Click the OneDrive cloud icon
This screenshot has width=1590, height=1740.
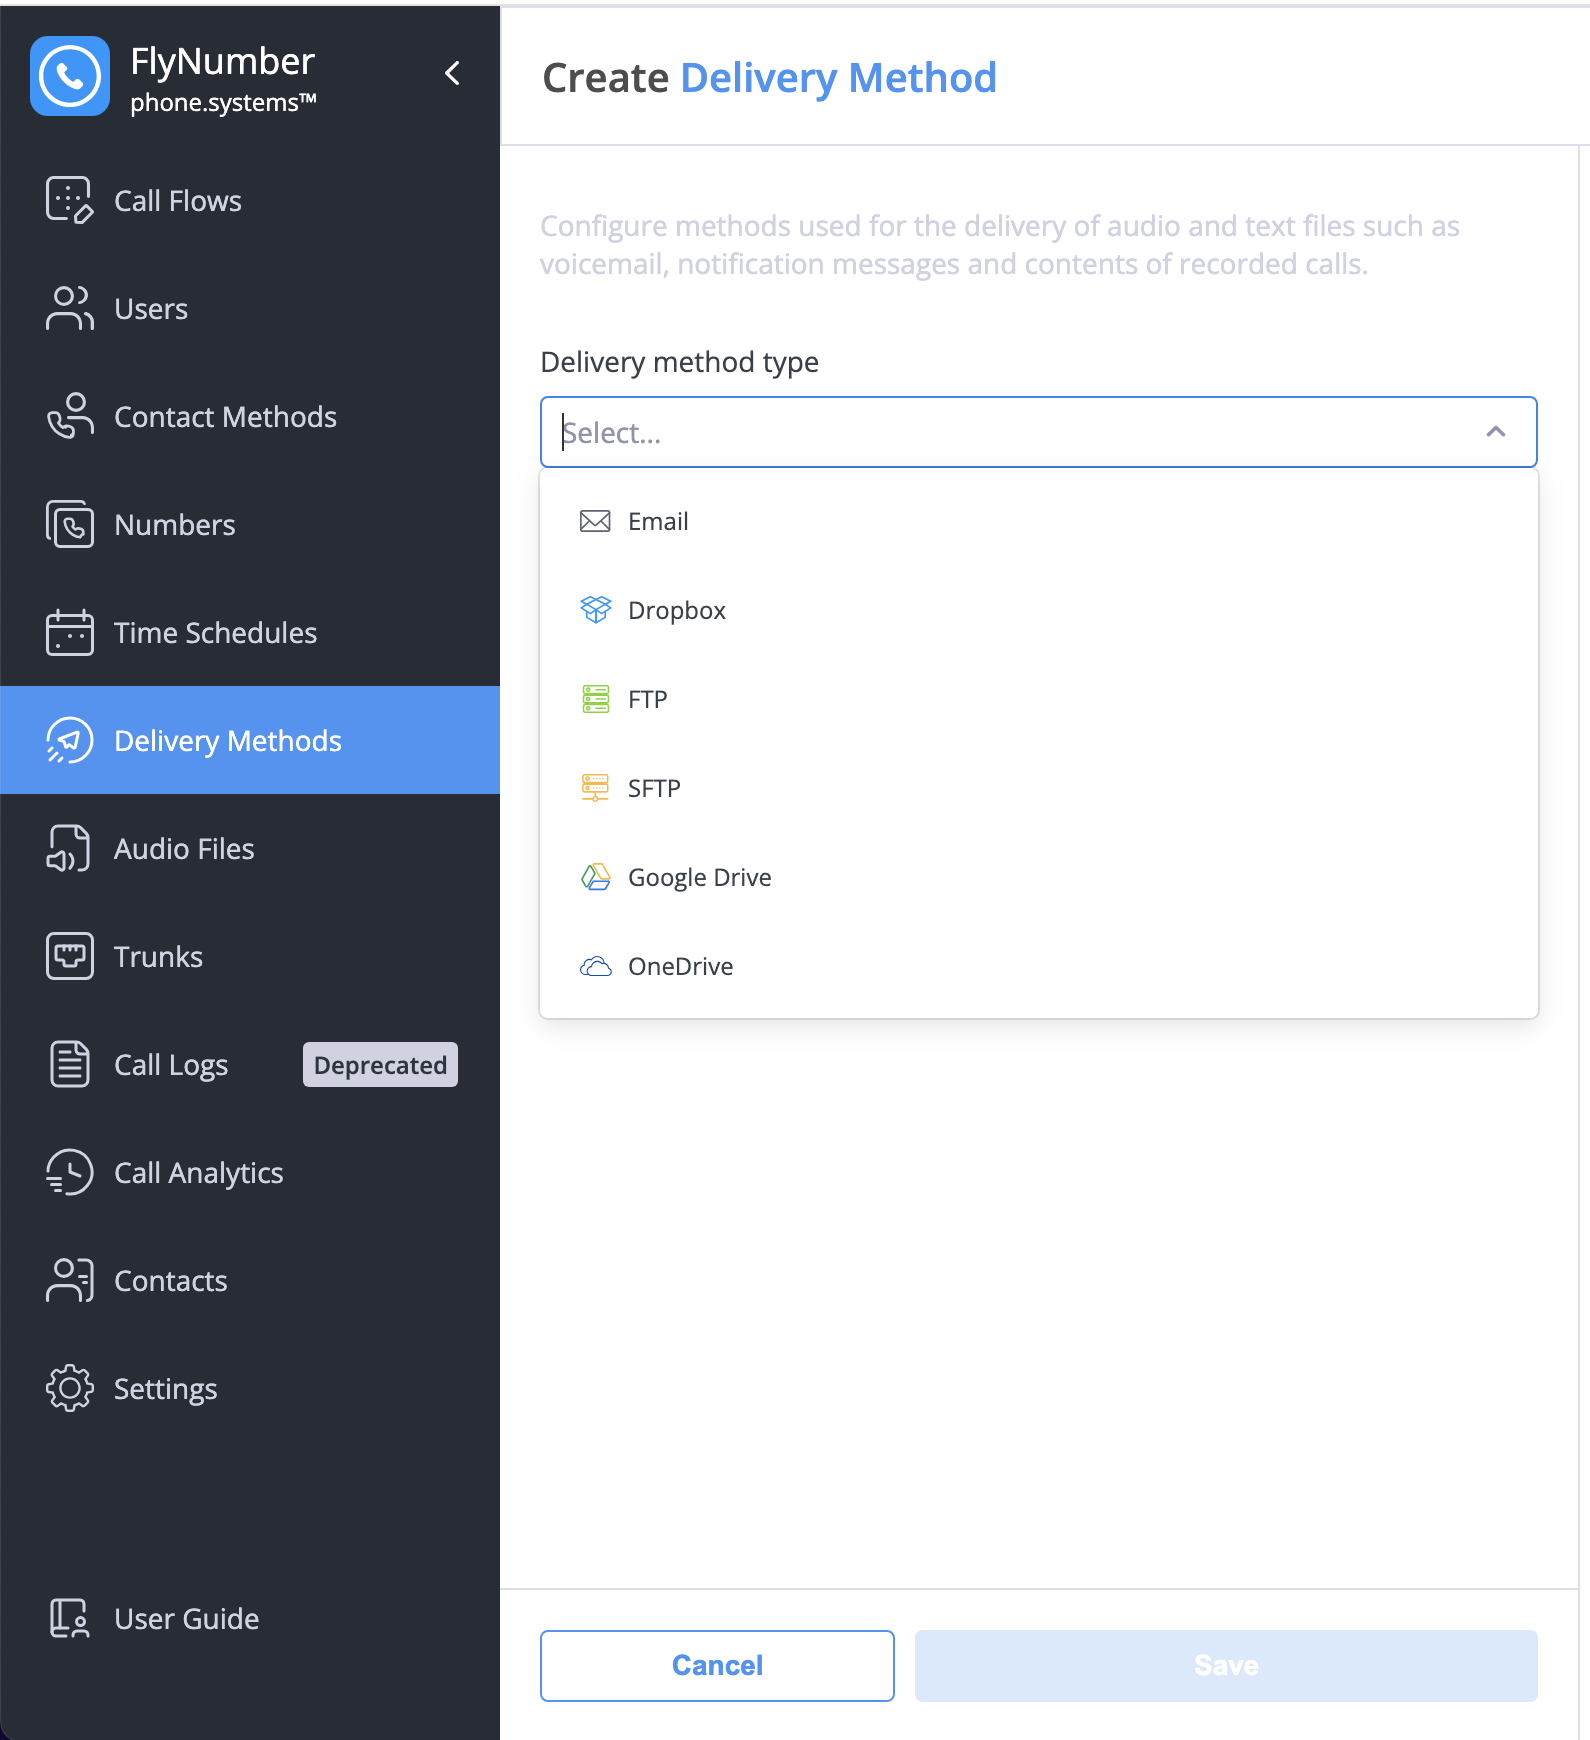(x=595, y=966)
